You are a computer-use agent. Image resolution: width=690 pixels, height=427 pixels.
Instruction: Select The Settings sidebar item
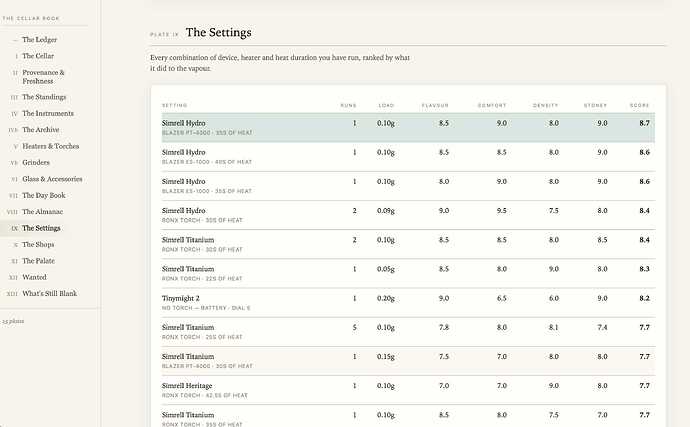pos(41,228)
